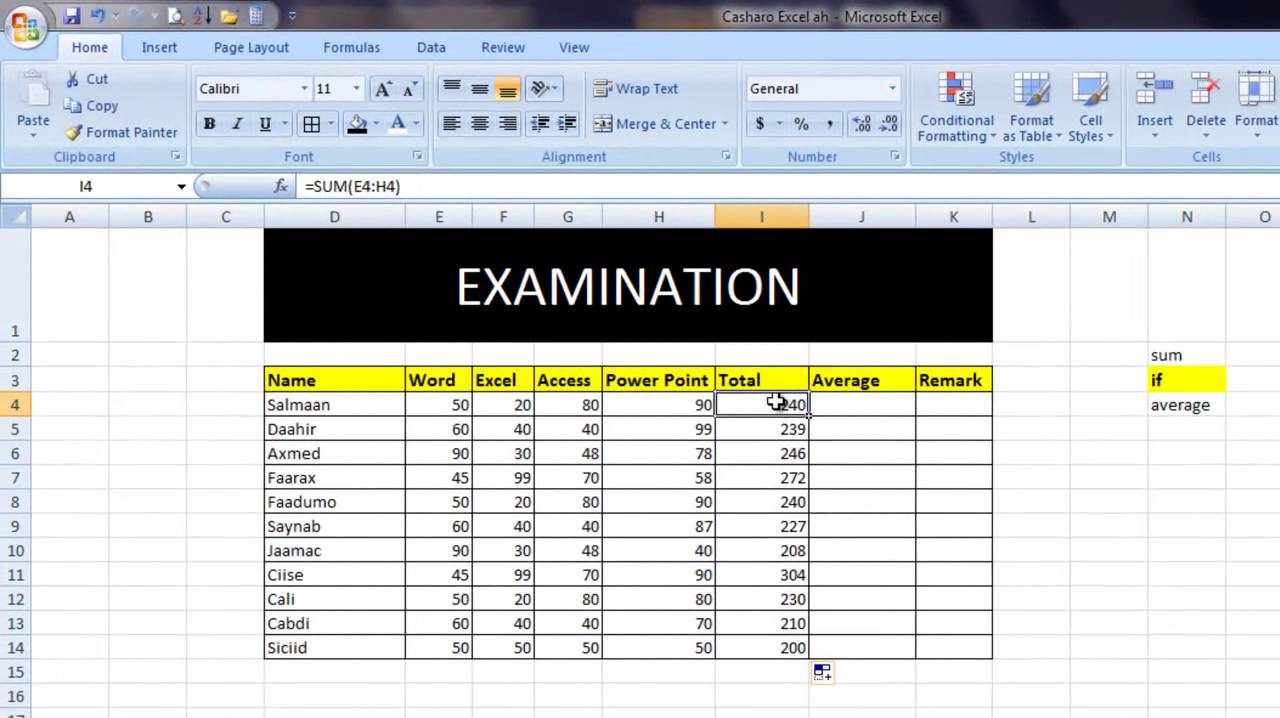The image size is (1280, 718).
Task: Activate the Format Painter
Action: coord(121,132)
